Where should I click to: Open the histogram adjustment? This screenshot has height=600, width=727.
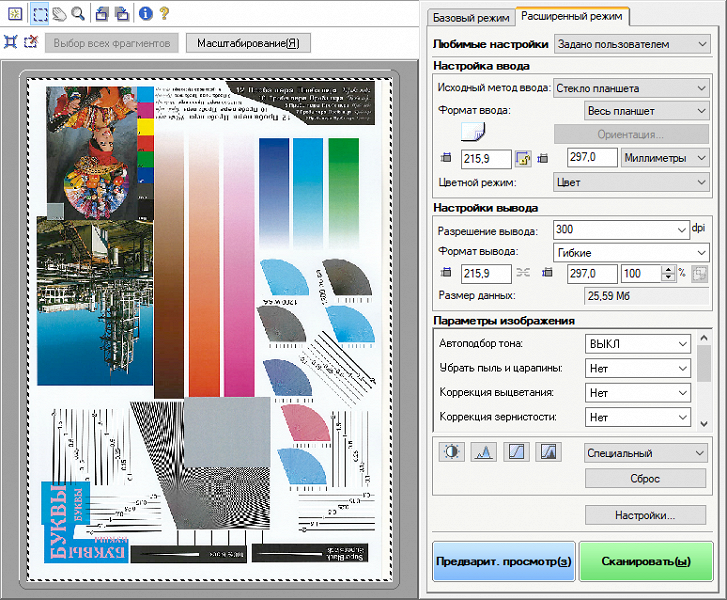pos(483,453)
